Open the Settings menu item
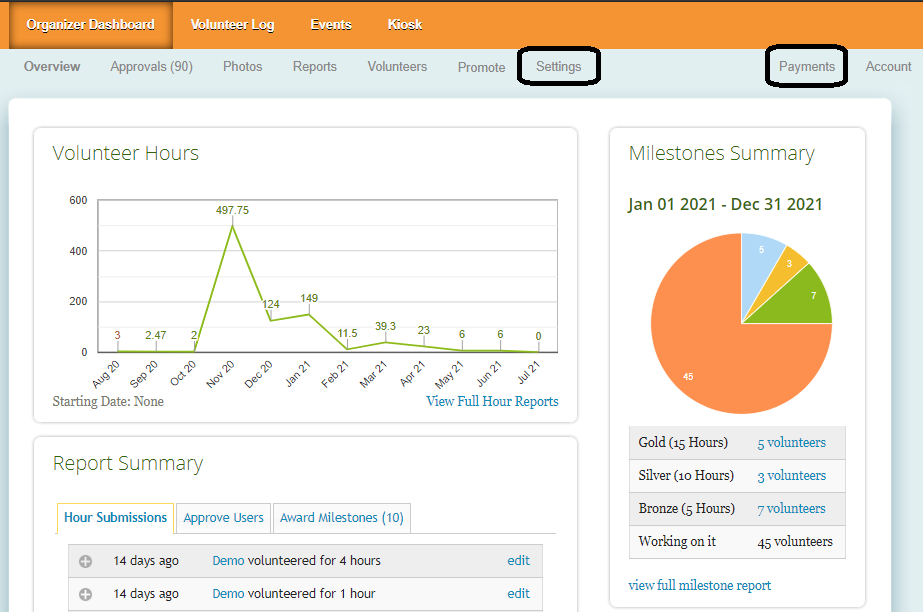The image size is (923, 612). coord(558,67)
